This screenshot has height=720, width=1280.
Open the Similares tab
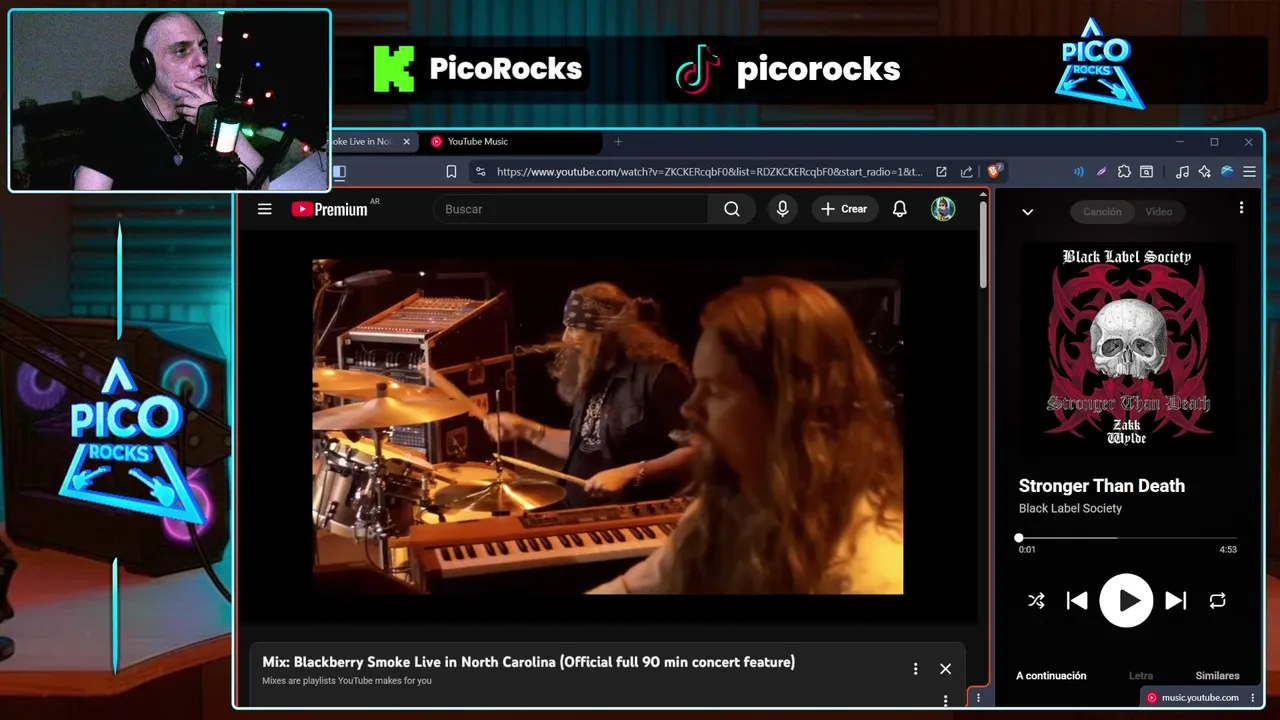click(1217, 676)
